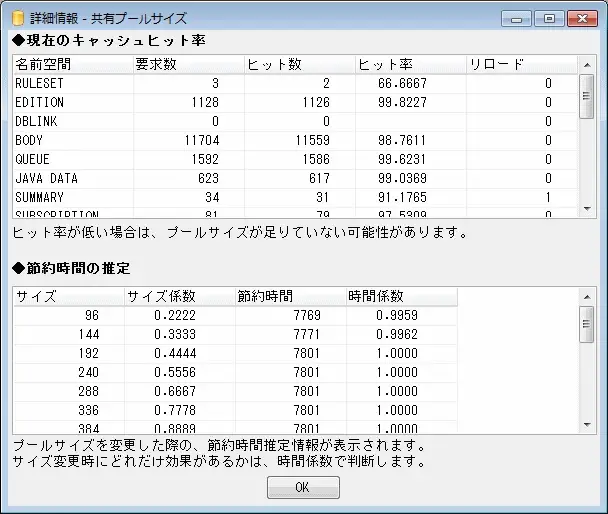Click the サイズ係数 column header
Image resolution: width=608 pixels, height=514 pixels.
point(178,297)
